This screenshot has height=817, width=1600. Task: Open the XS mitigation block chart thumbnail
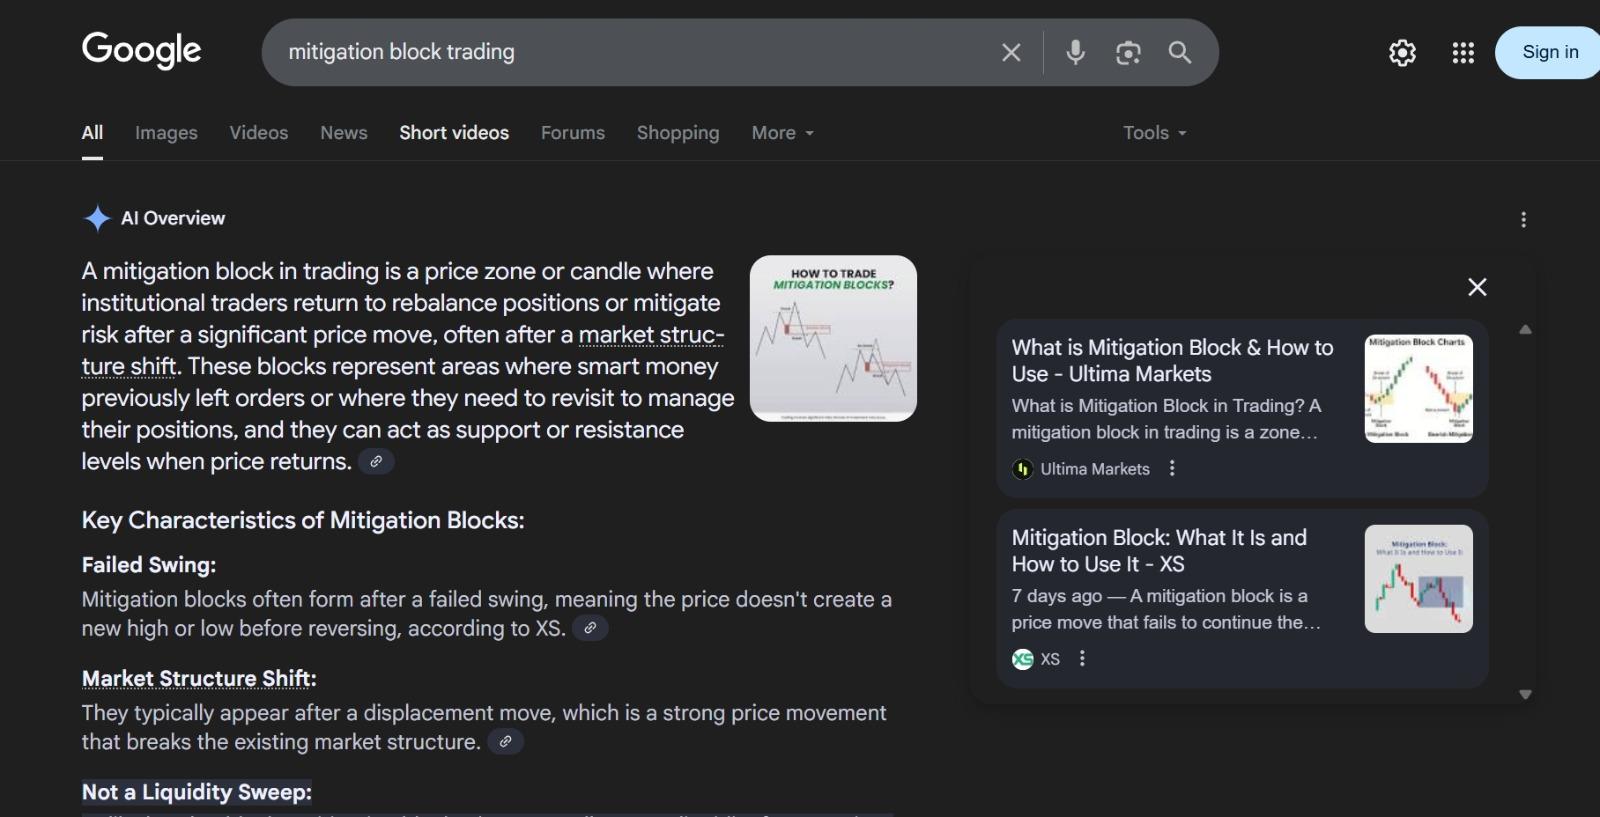[1418, 578]
